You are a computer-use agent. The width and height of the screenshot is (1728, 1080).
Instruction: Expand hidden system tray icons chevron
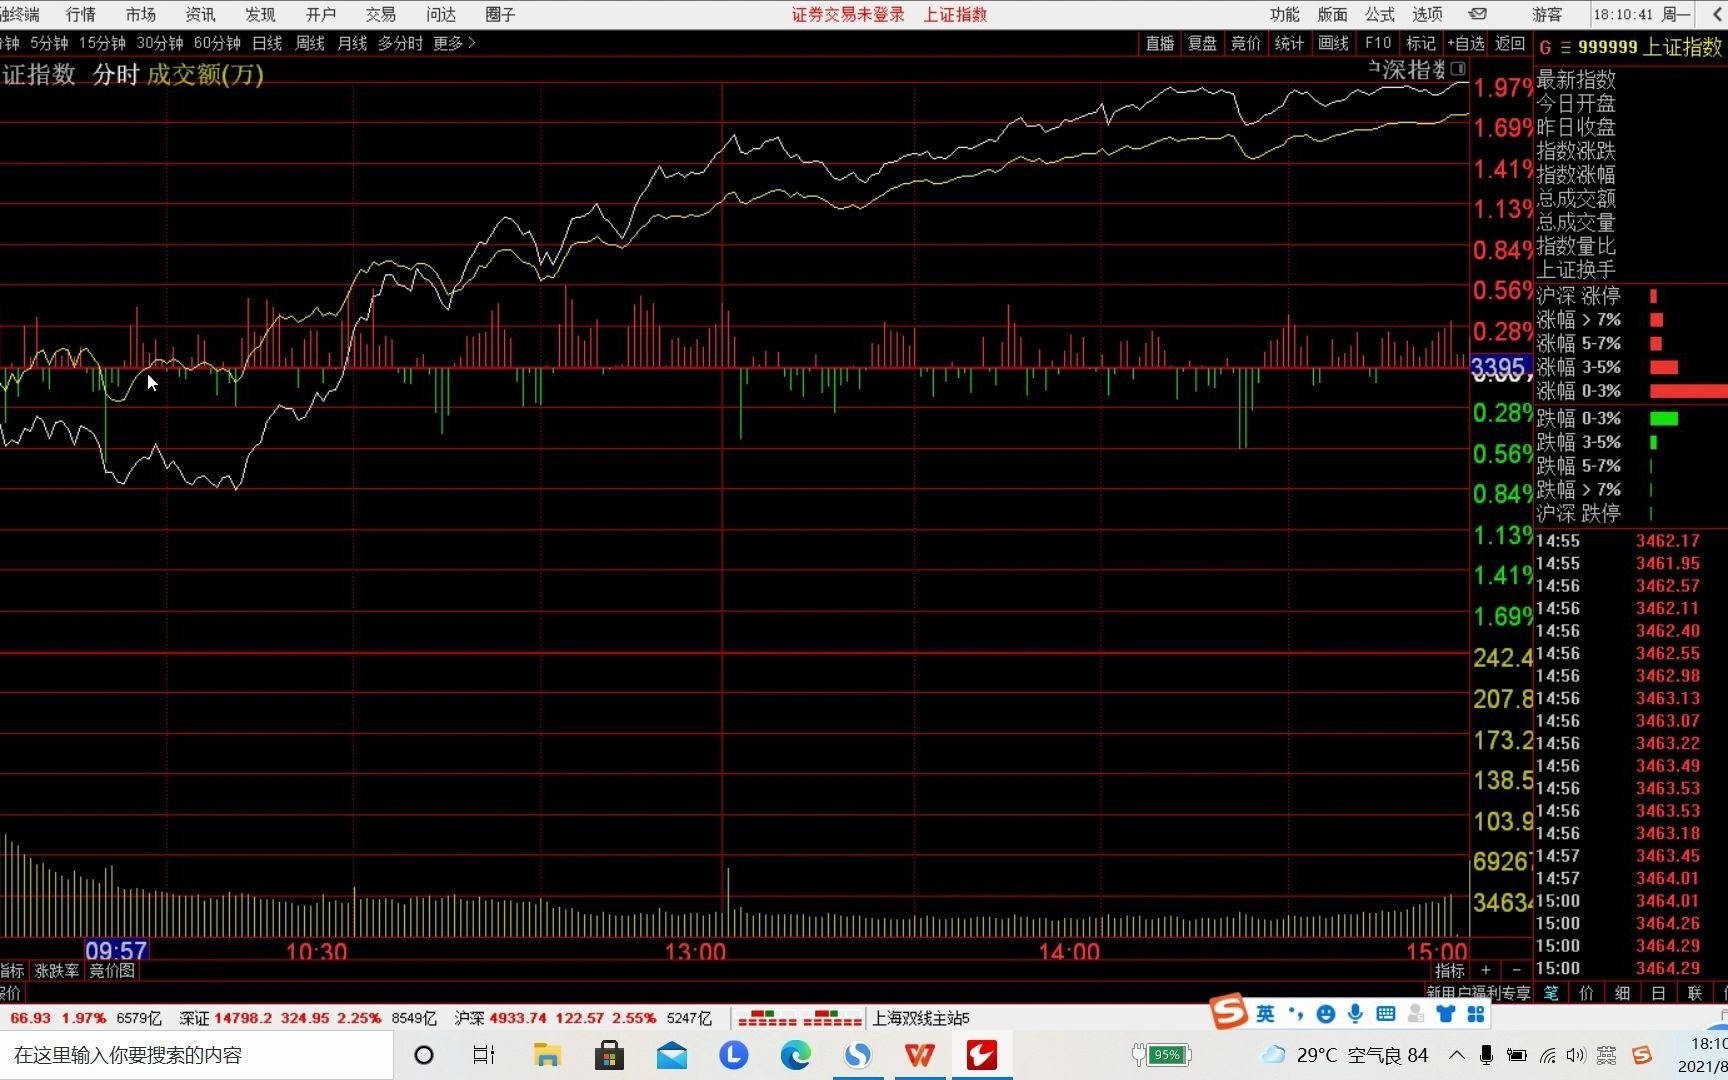(1457, 1055)
